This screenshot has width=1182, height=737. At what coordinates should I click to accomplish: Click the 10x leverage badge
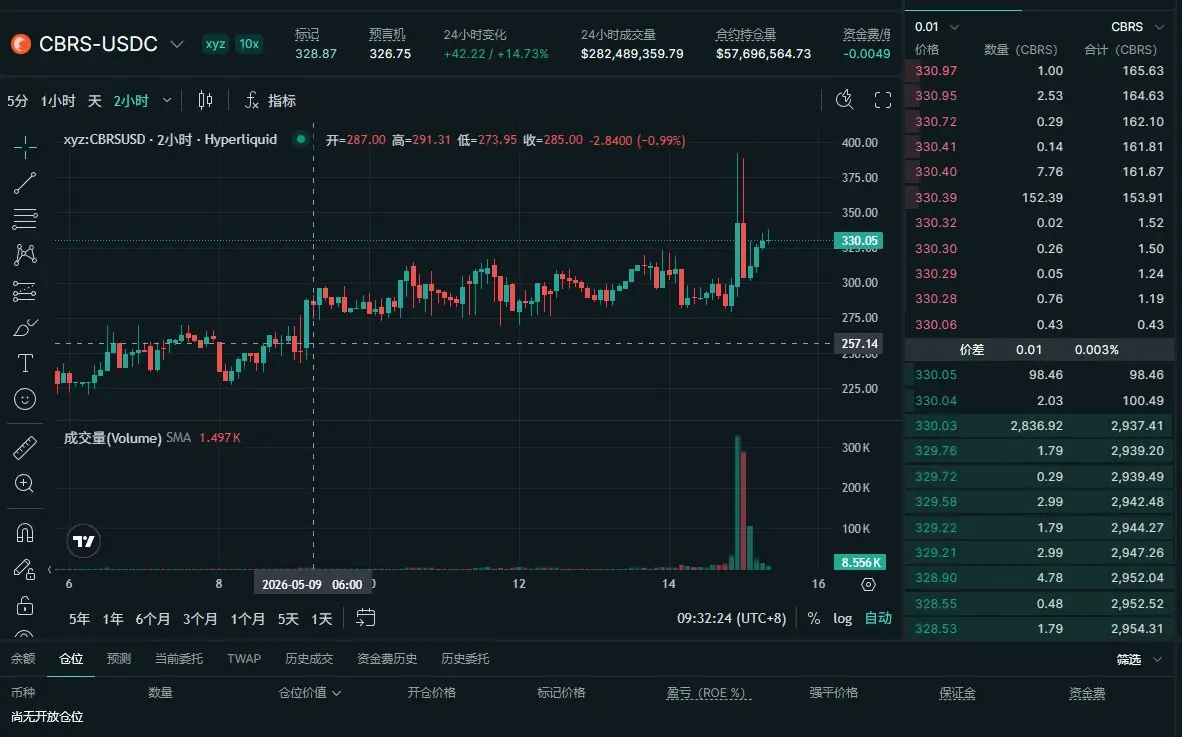pos(249,44)
